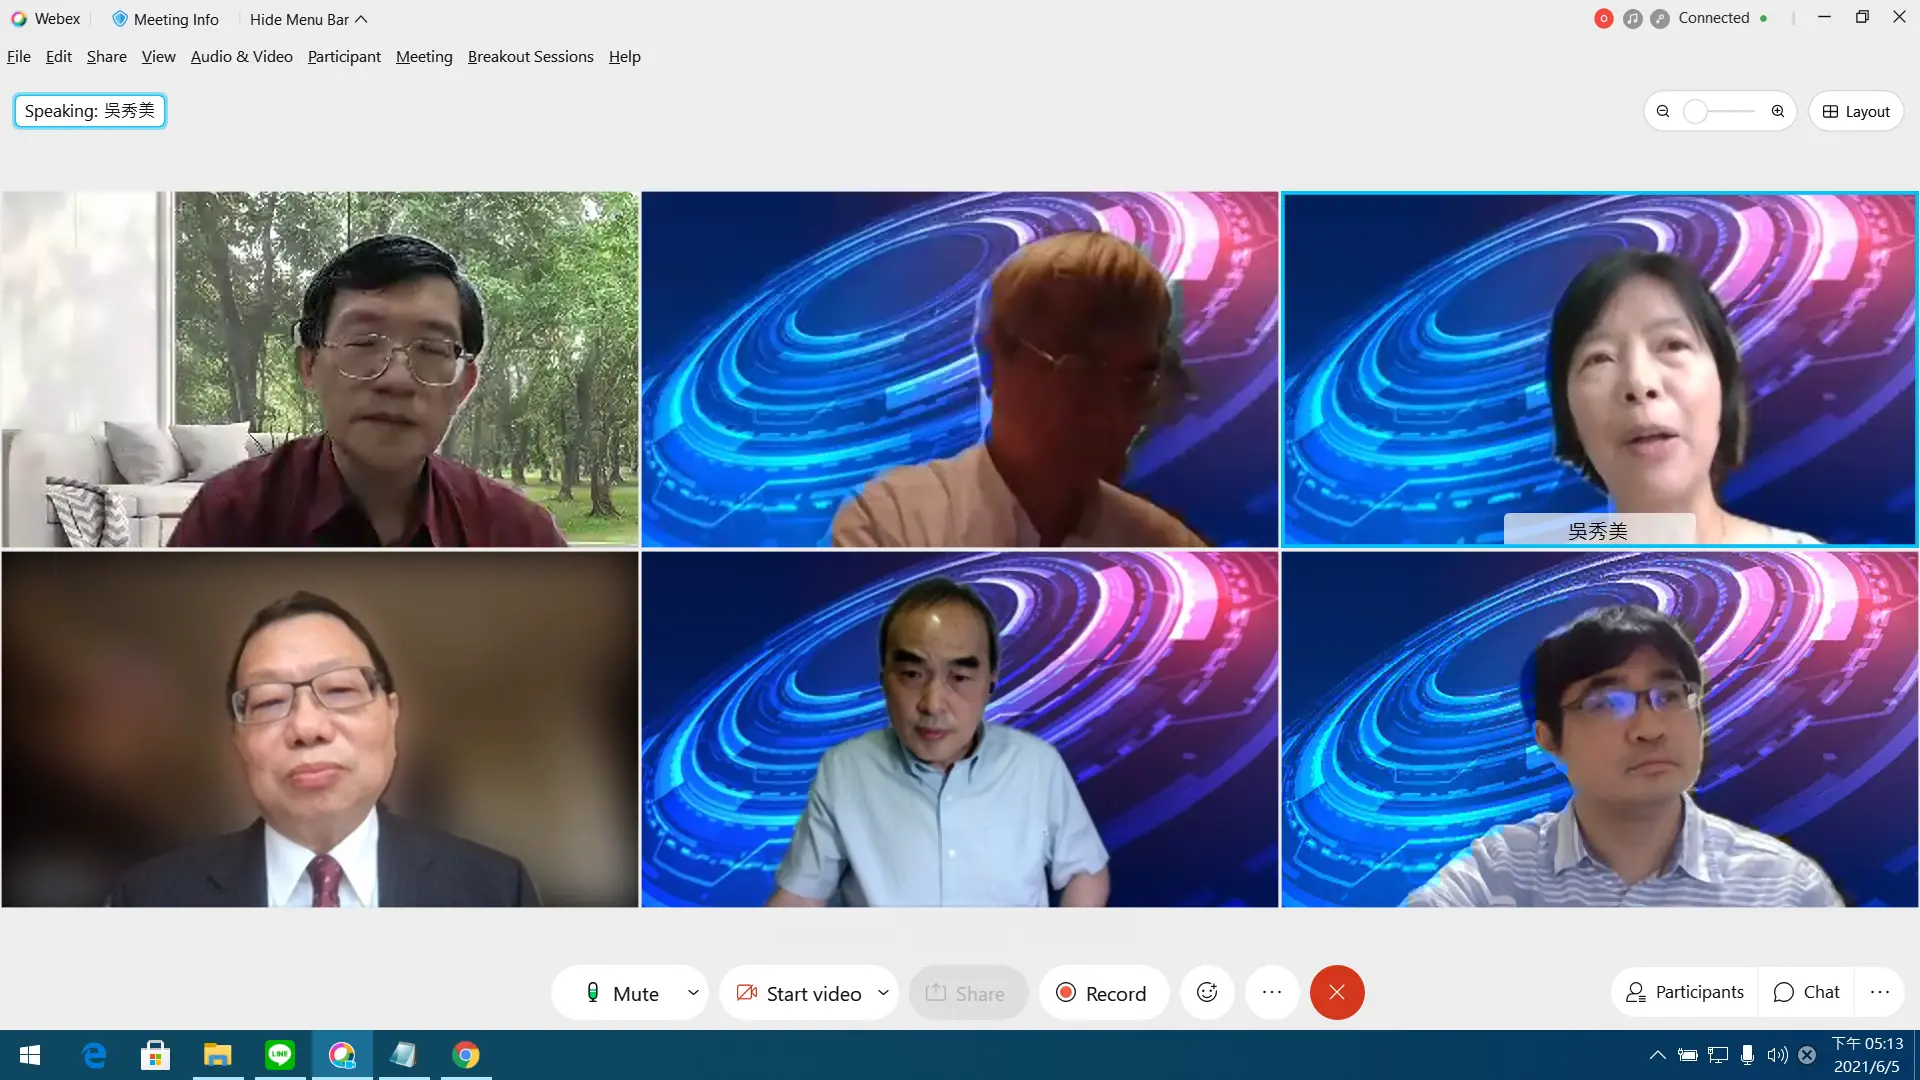Click the zoom in magnifier icon

1778,111
